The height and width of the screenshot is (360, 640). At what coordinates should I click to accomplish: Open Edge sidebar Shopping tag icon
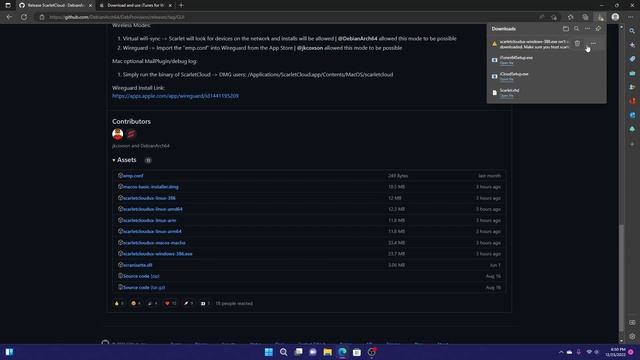[x=632, y=59]
